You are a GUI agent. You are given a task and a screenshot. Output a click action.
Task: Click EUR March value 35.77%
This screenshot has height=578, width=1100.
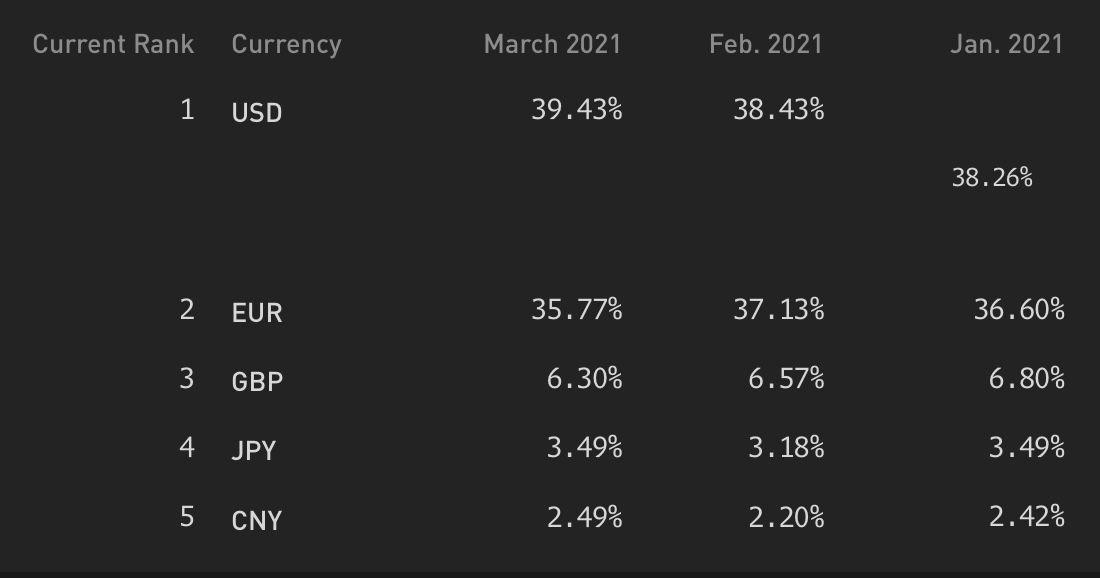(577, 309)
